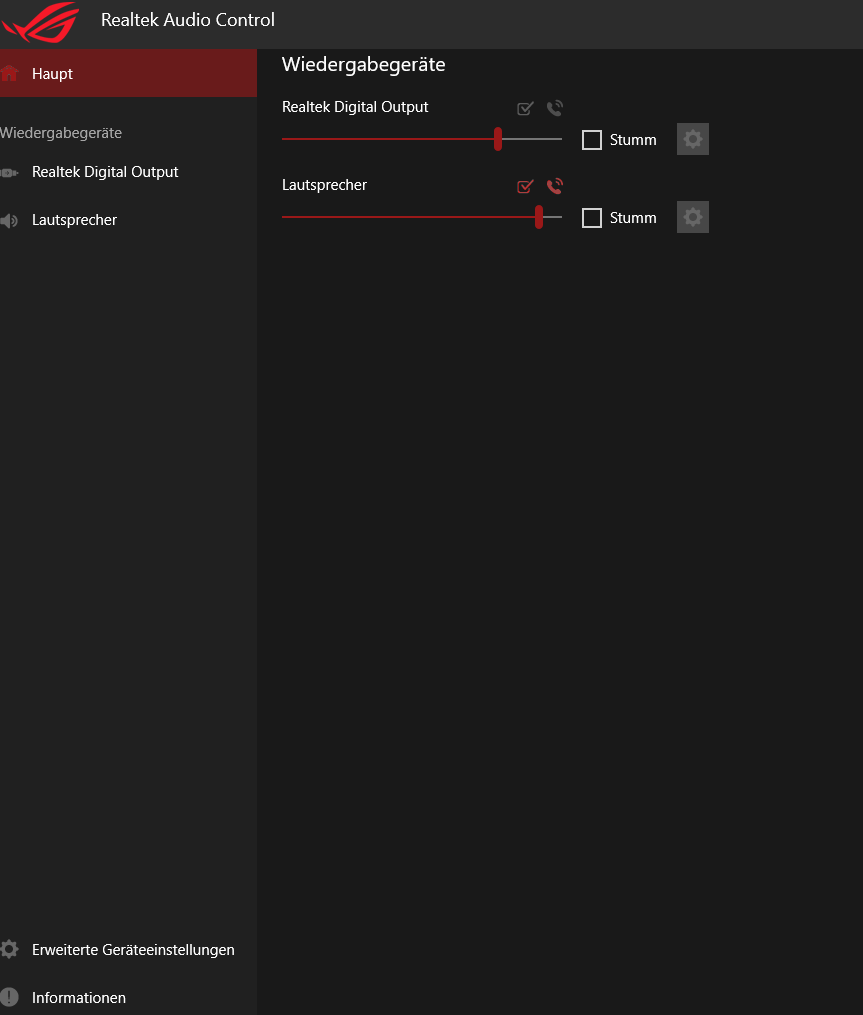This screenshot has width=863, height=1015.
Task: Click the Lautsprecher volume slider handle
Action: coord(539,217)
